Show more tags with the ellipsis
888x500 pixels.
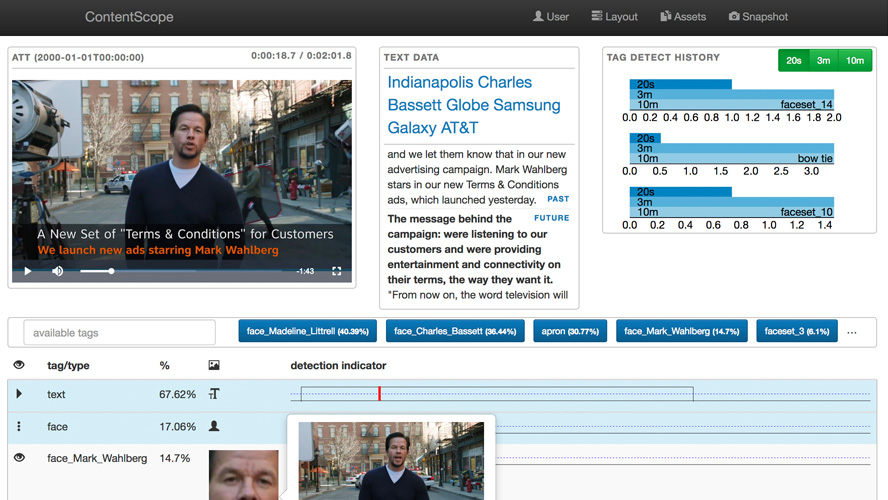click(x=852, y=331)
